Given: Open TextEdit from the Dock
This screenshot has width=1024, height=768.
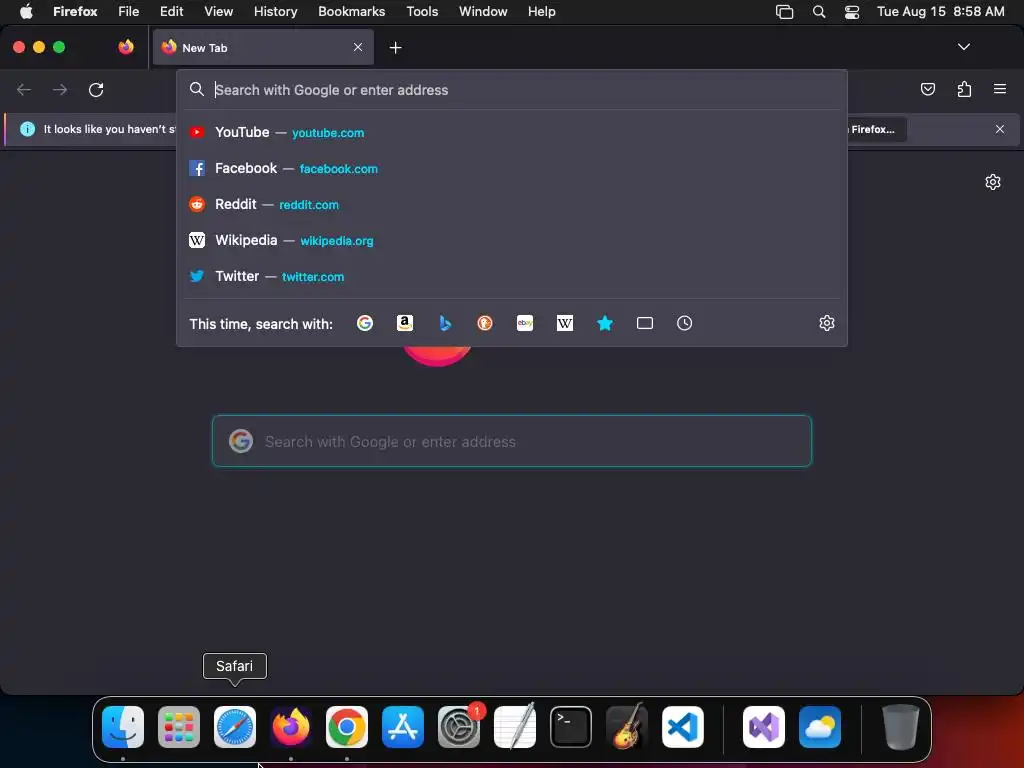Looking at the screenshot, I should coord(515,727).
